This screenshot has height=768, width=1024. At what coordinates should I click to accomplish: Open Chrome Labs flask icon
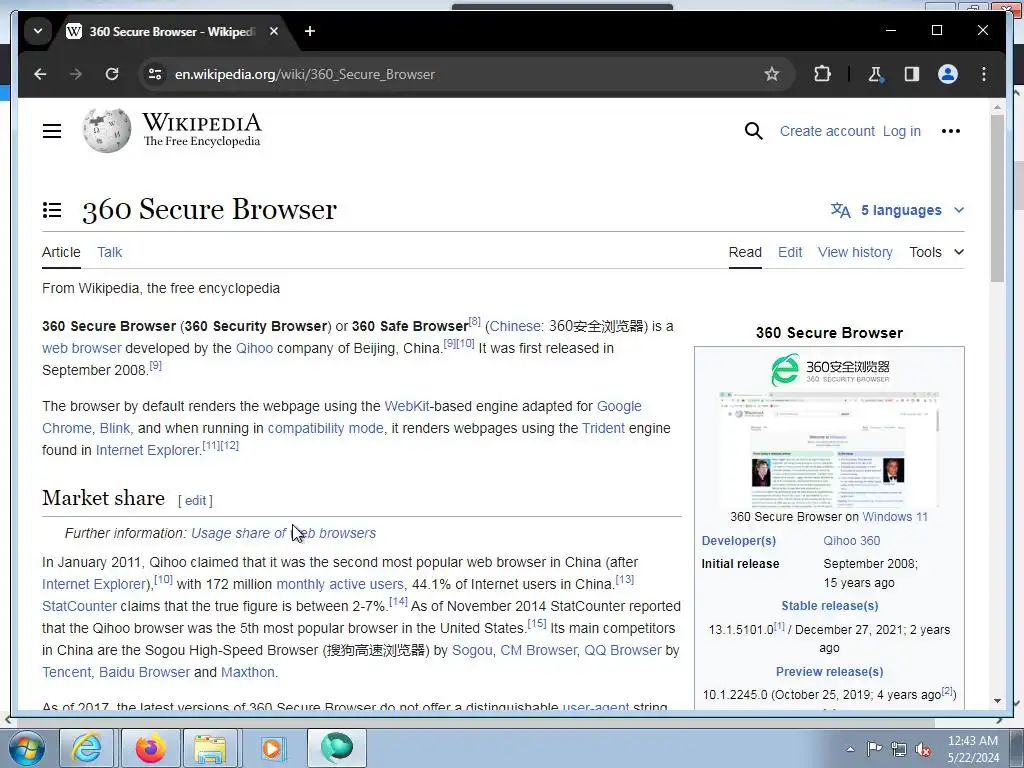[875, 74]
